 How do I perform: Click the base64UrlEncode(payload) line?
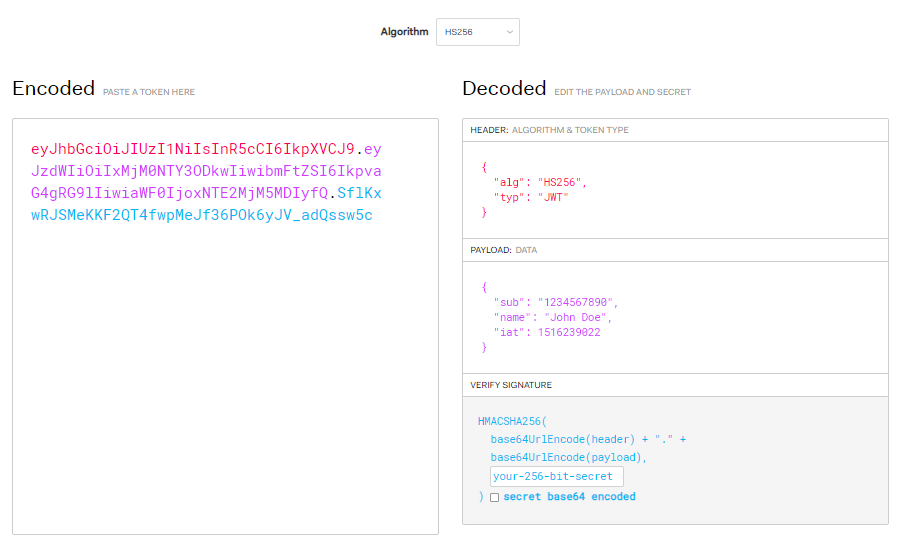pos(568,457)
